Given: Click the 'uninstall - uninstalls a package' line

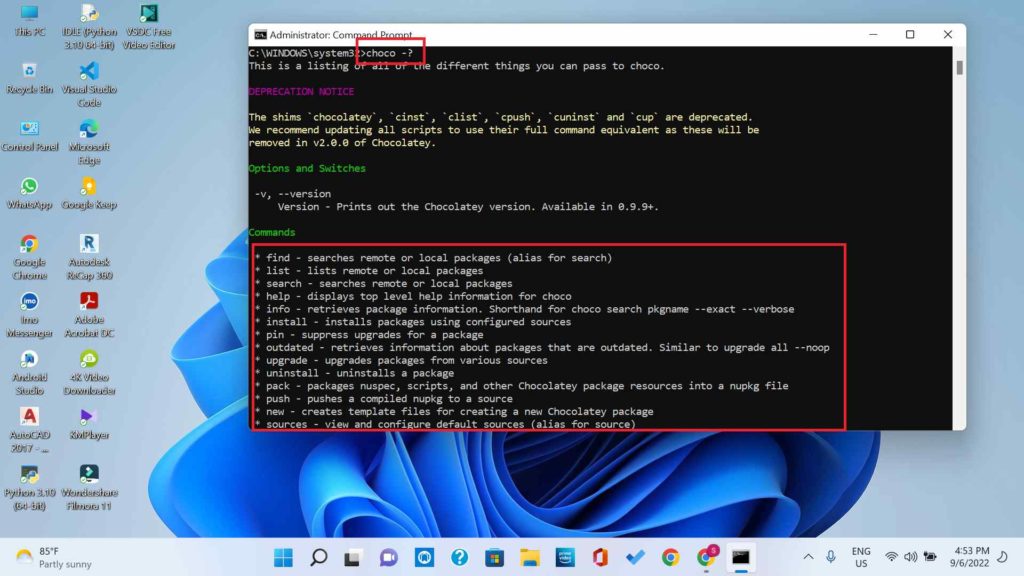Looking at the screenshot, I should pyautogui.click(x=354, y=374).
